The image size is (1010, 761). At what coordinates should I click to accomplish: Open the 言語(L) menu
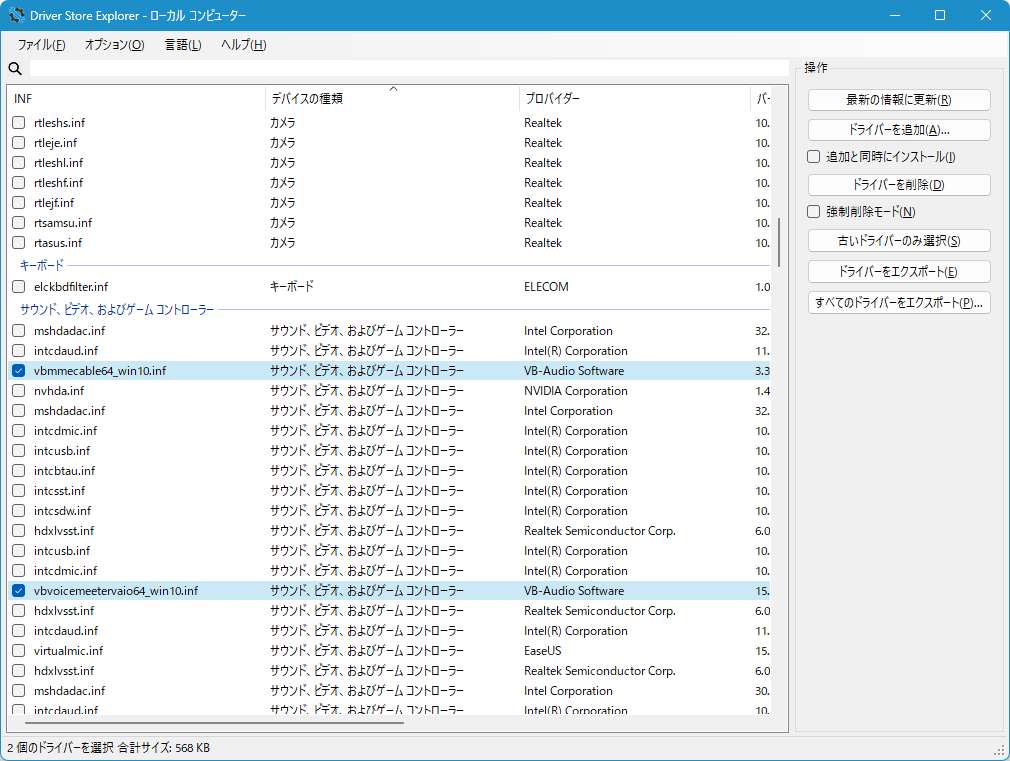183,44
